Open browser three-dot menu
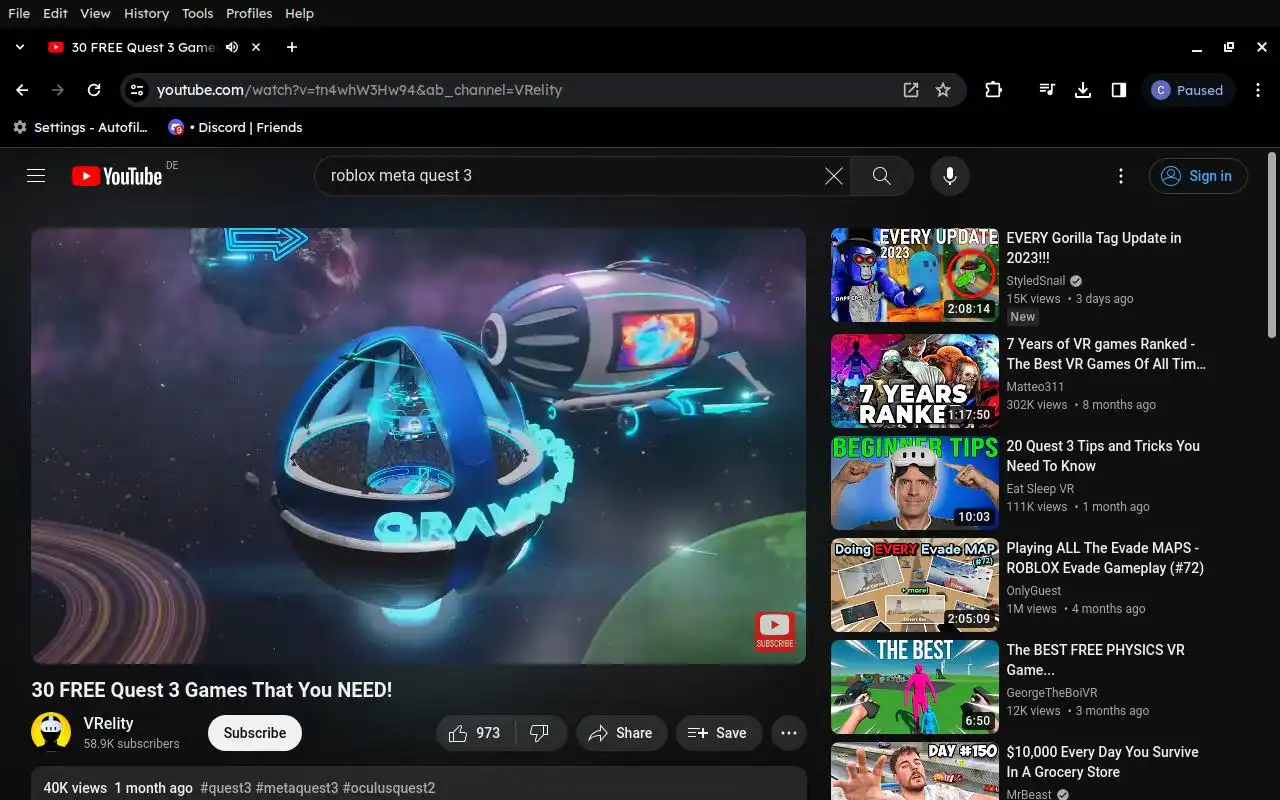This screenshot has height=800, width=1280. (x=1258, y=90)
